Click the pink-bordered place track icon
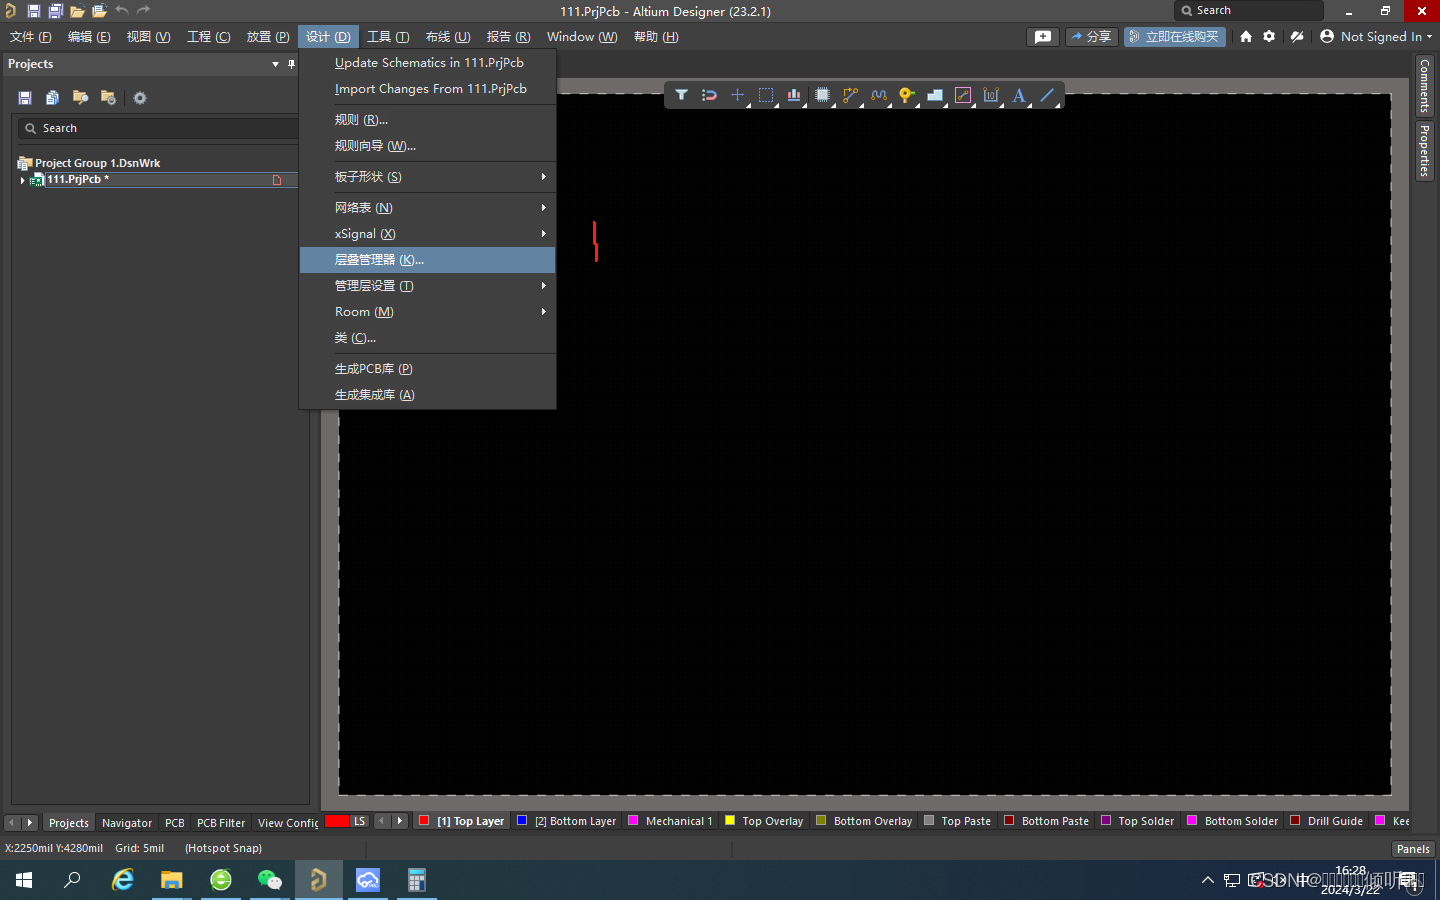 tap(963, 95)
